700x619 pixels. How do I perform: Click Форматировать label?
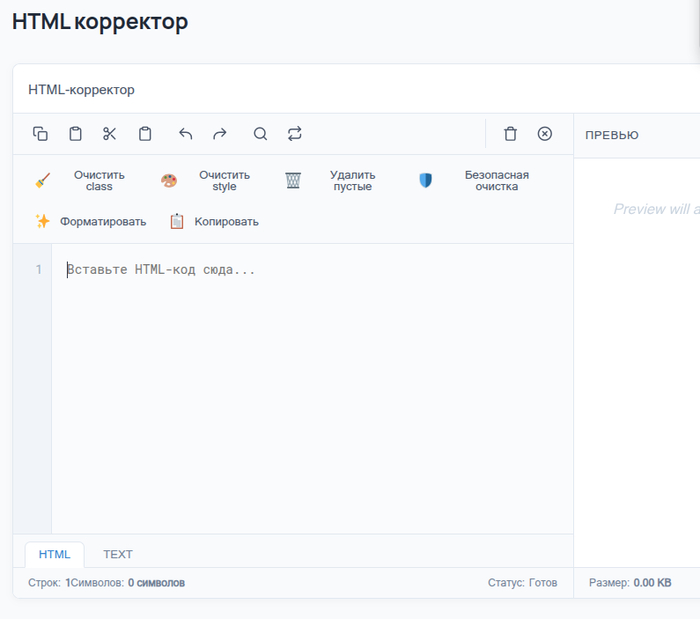[x=103, y=222]
